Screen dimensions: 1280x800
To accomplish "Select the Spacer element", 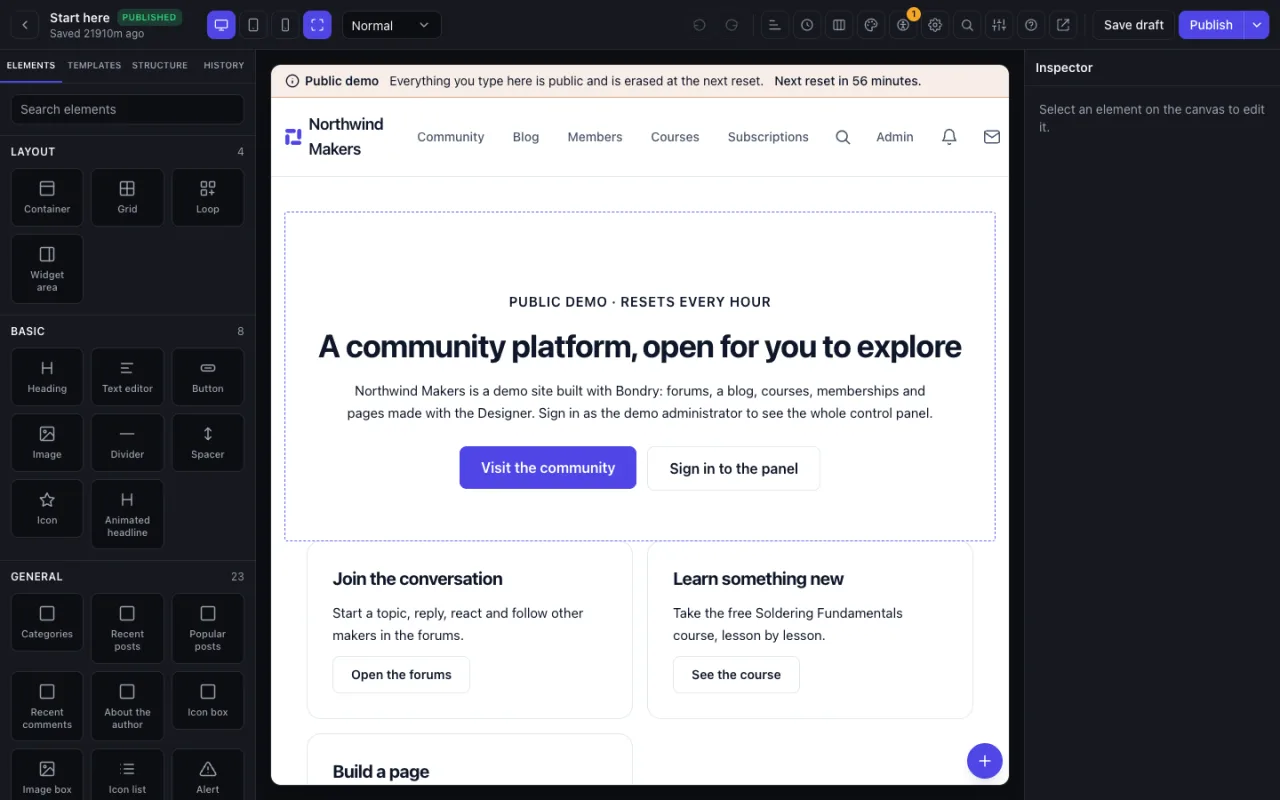I will 208,442.
